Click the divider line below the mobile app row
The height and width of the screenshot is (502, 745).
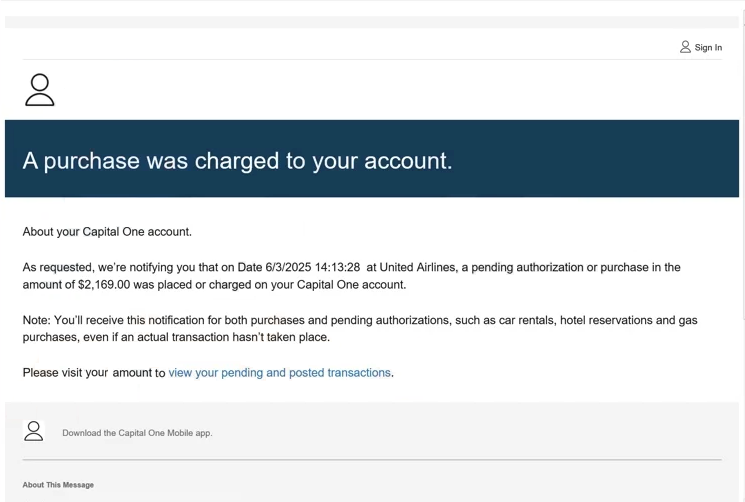[372, 459]
